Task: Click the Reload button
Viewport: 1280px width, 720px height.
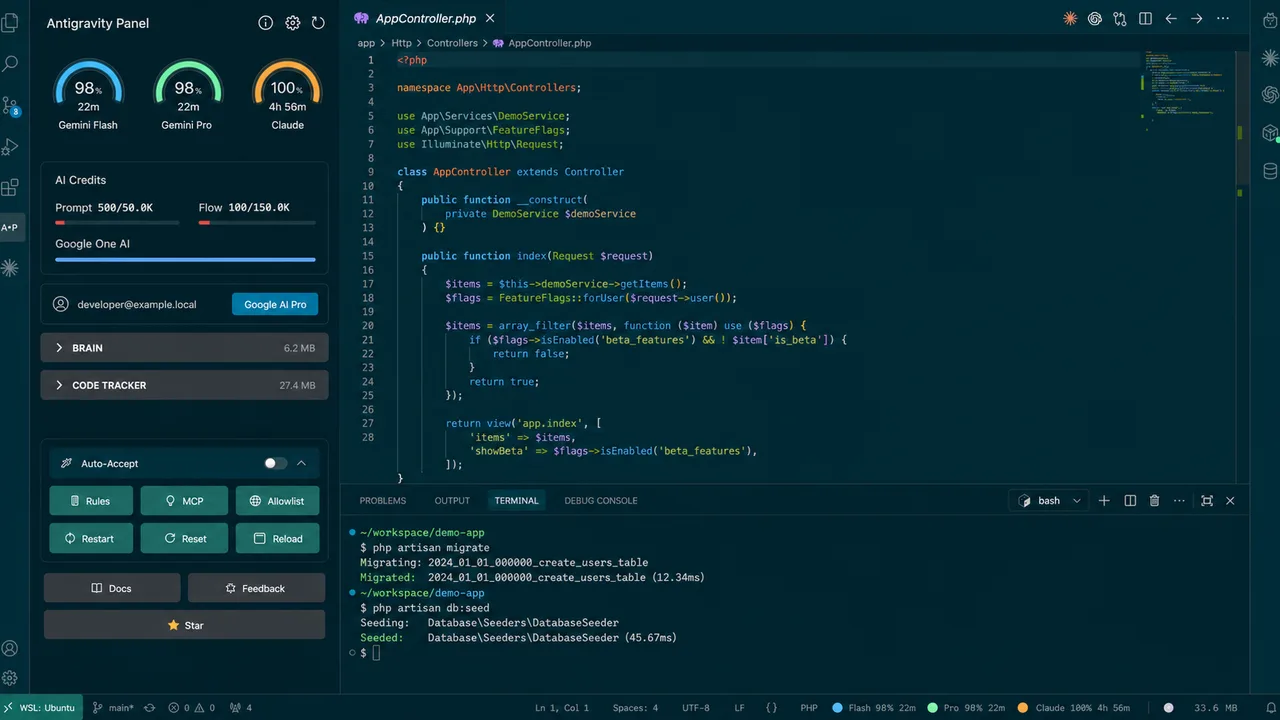Action: (277, 538)
